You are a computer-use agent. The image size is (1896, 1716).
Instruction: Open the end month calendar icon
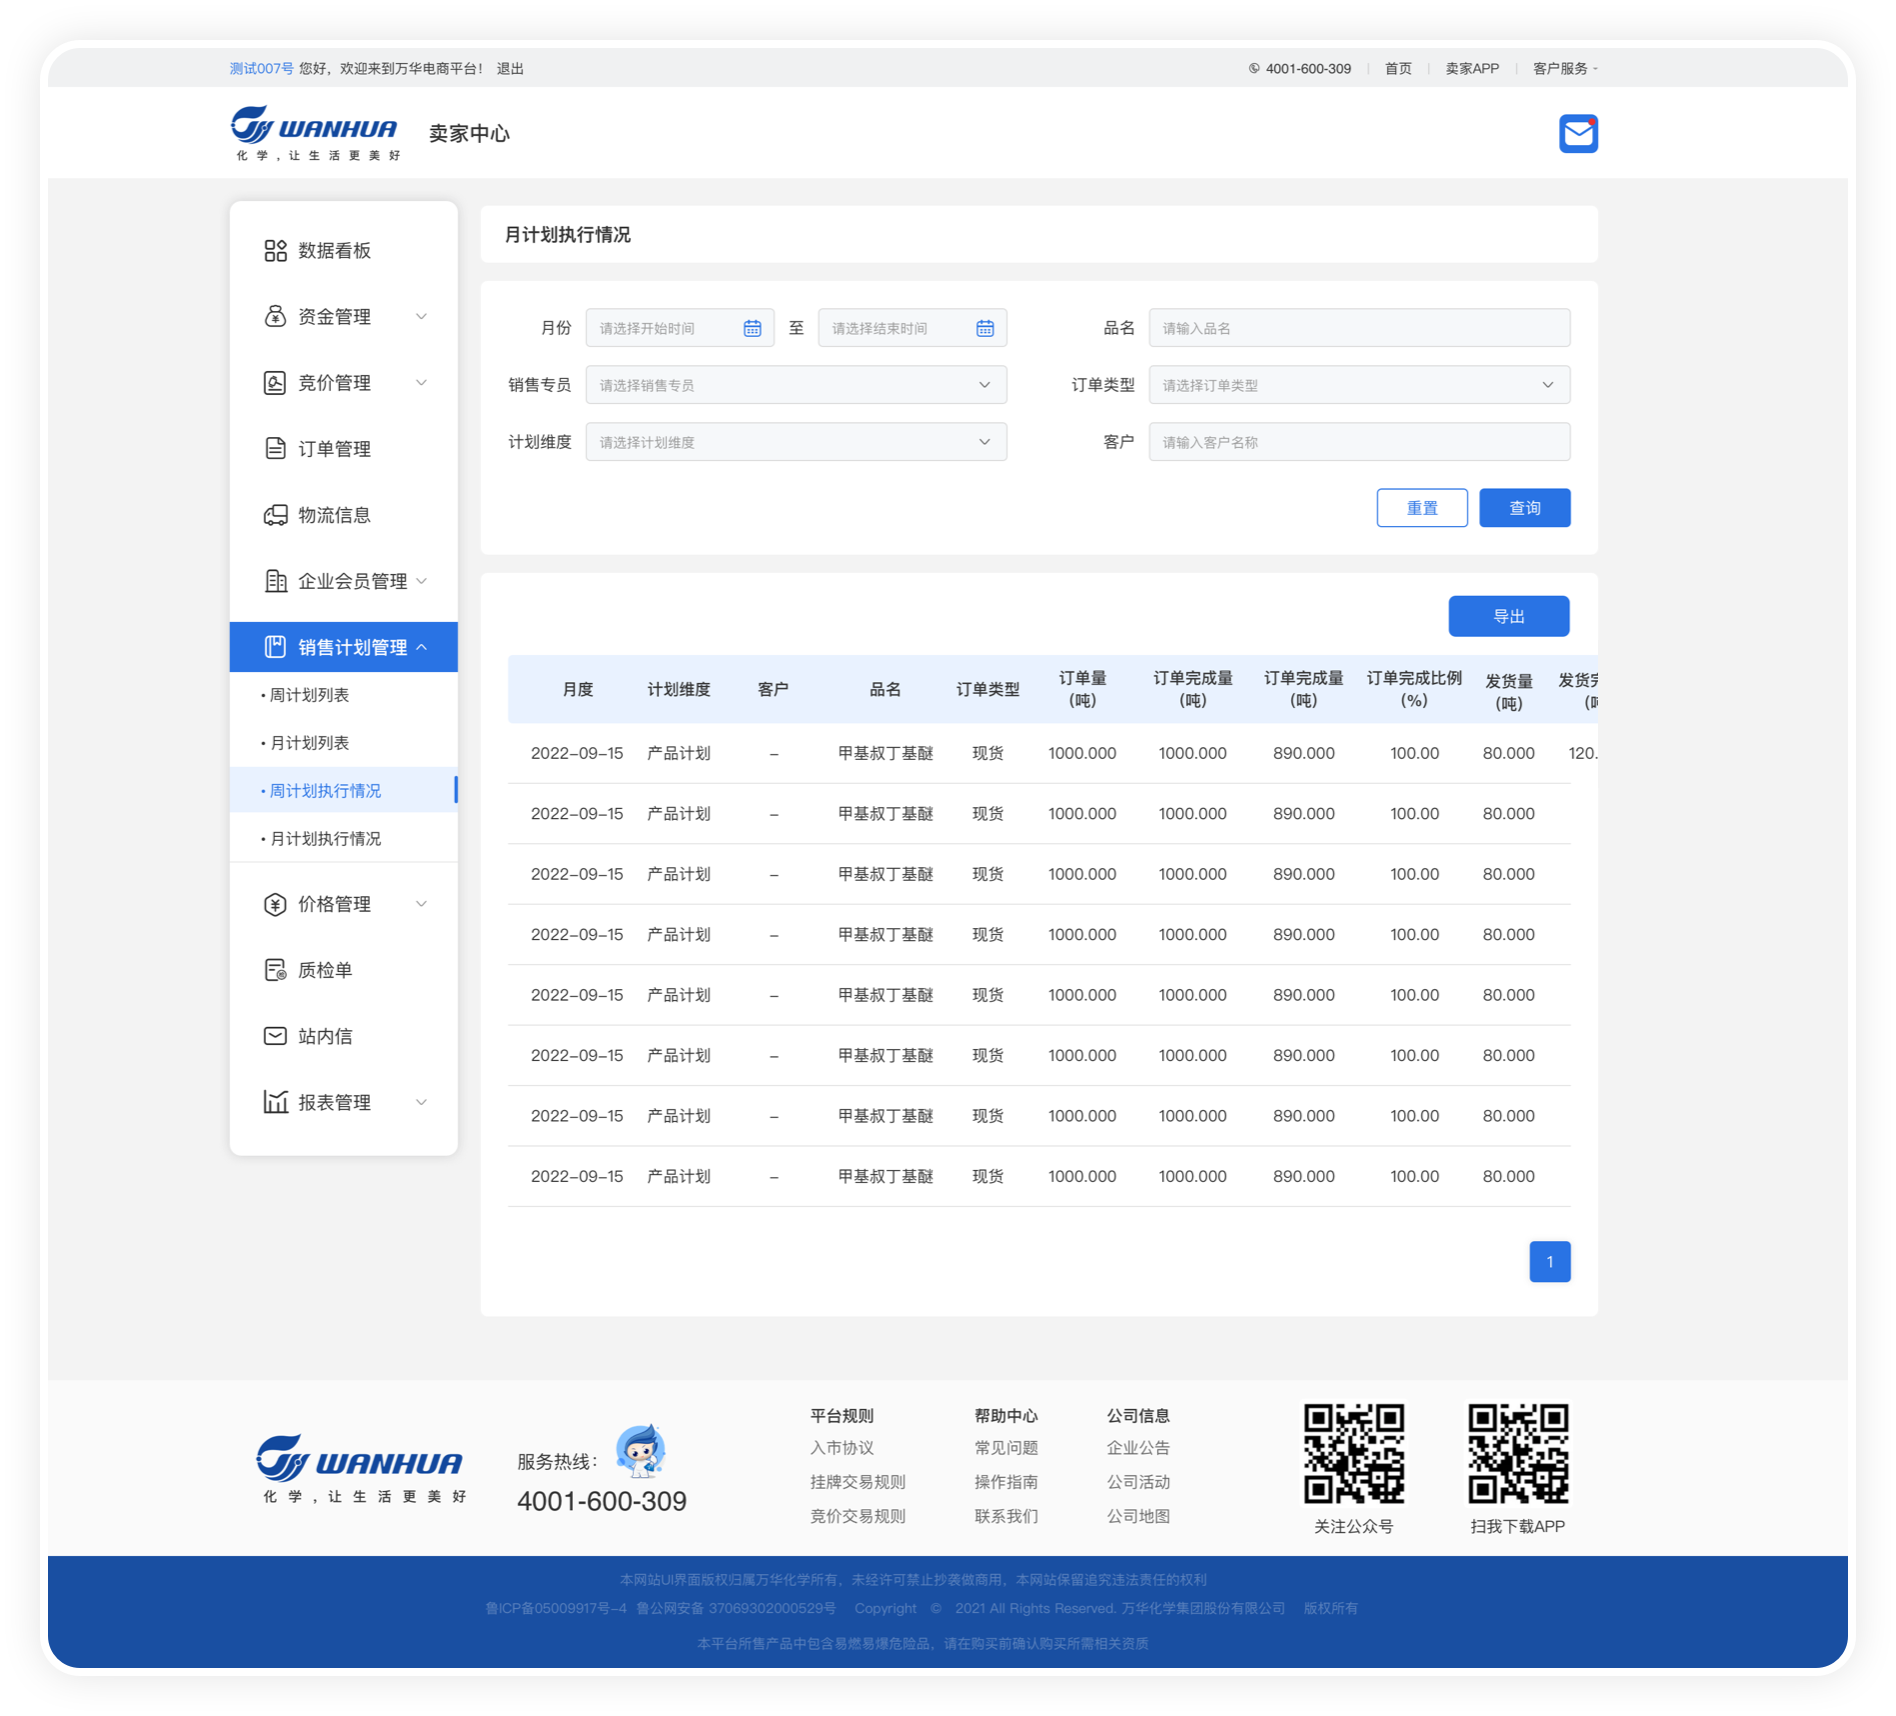(985, 328)
